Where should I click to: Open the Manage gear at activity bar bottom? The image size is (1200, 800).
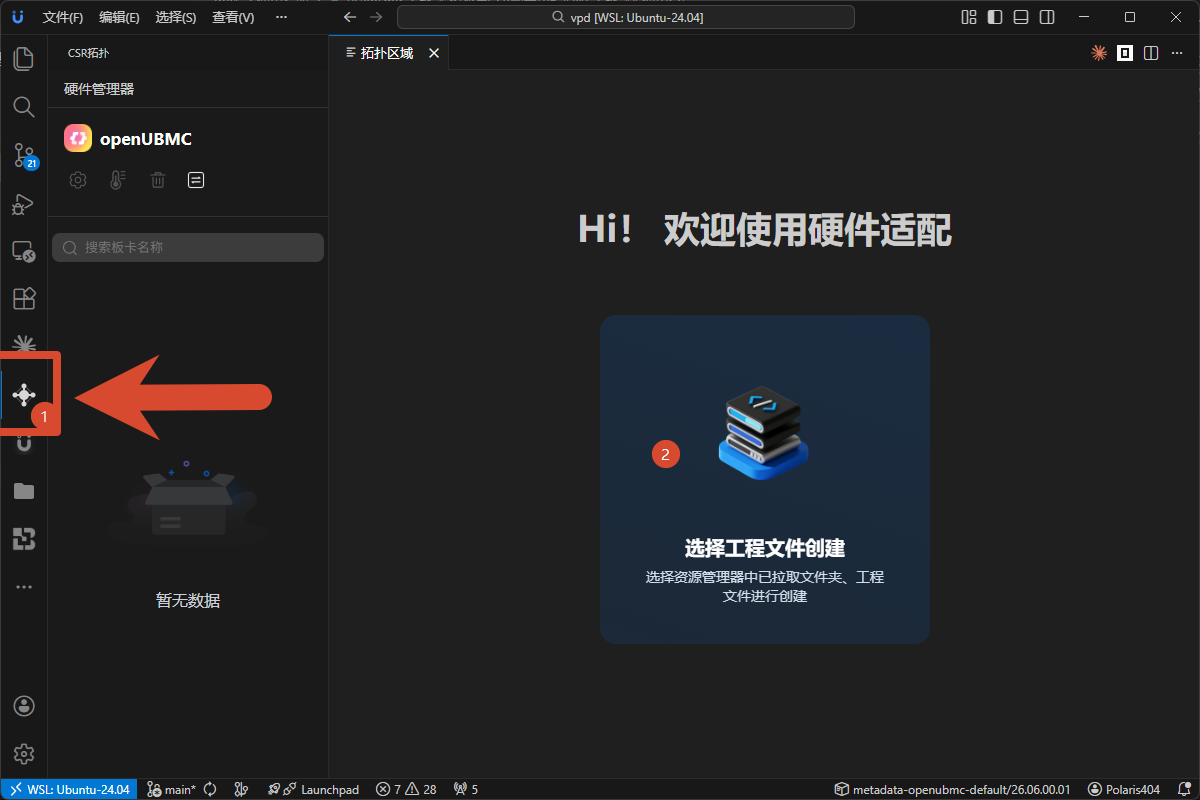tap(24, 753)
